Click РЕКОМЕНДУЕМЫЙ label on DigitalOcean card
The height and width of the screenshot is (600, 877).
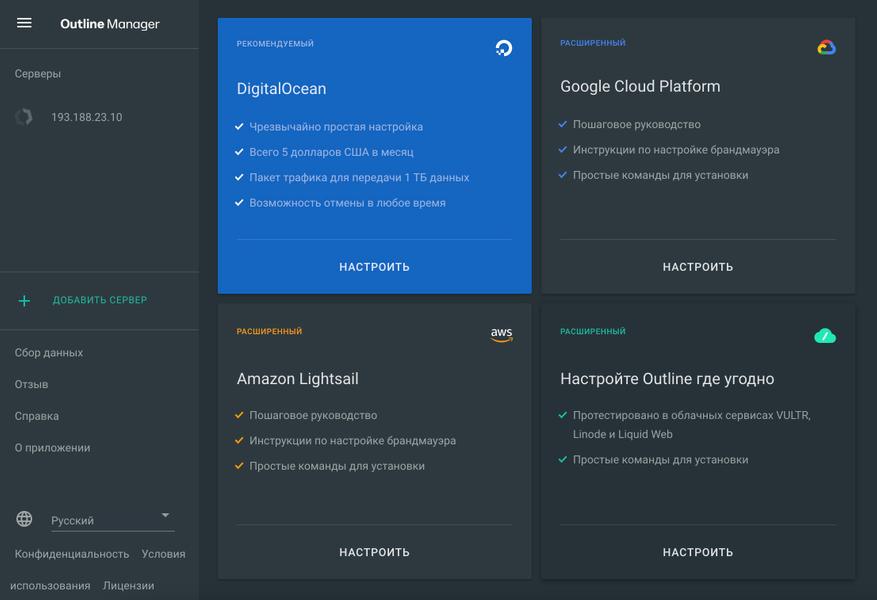[275, 44]
